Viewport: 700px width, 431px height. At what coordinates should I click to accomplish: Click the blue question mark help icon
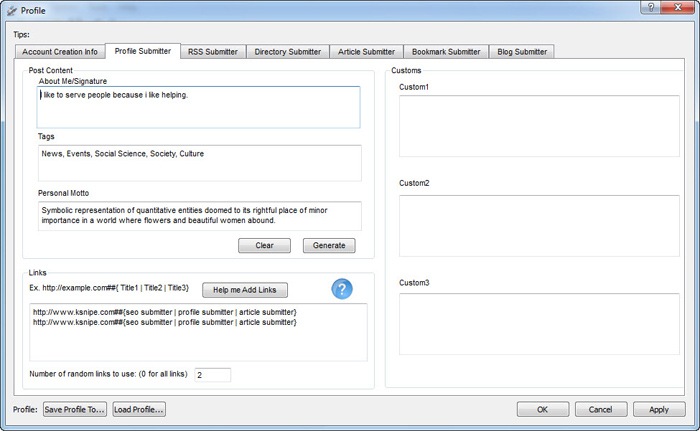[x=342, y=289]
